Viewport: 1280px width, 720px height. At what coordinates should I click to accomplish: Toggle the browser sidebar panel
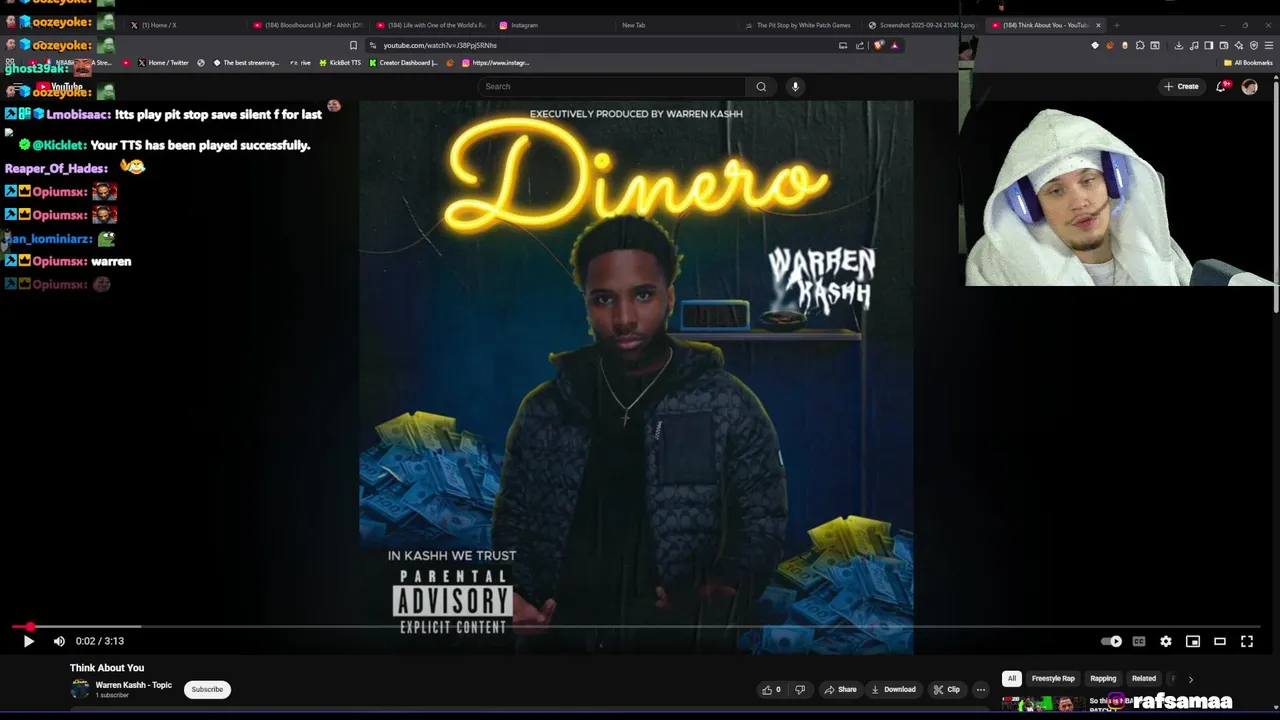1209,45
